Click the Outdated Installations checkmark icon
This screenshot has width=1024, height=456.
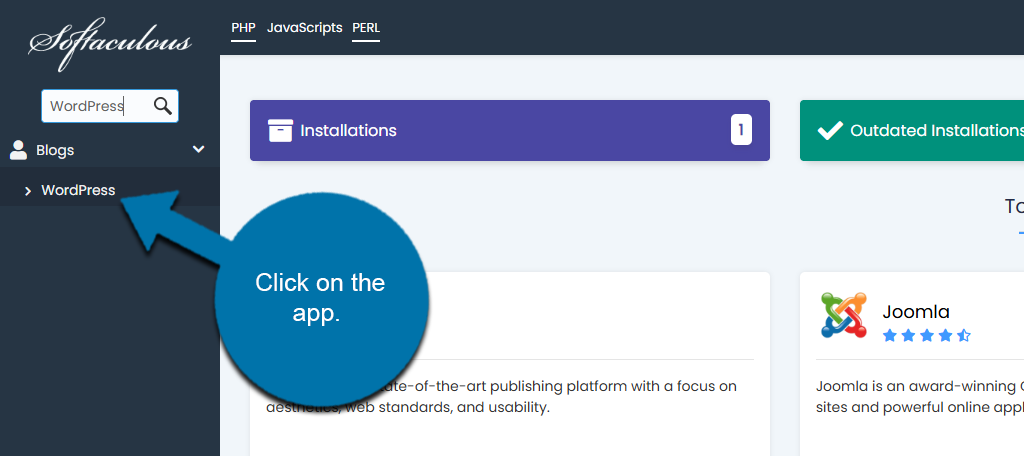pyautogui.click(x=830, y=130)
